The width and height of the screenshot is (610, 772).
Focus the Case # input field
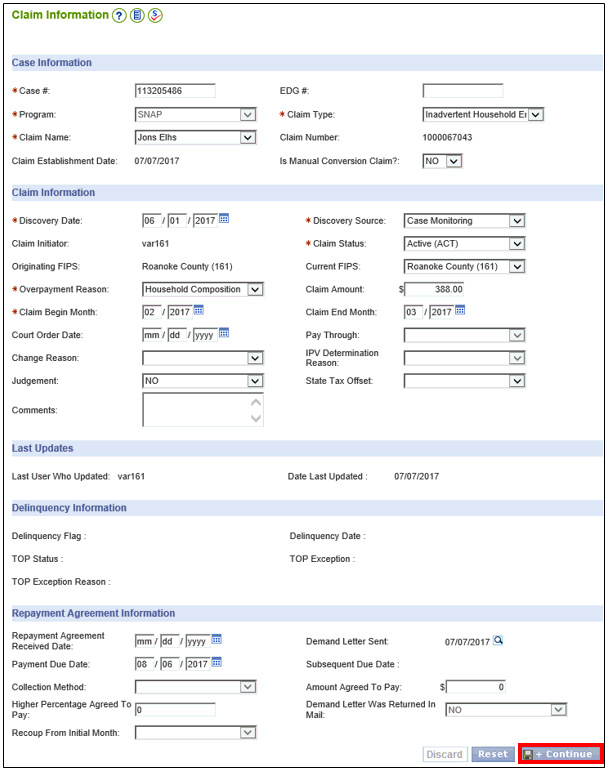(175, 91)
